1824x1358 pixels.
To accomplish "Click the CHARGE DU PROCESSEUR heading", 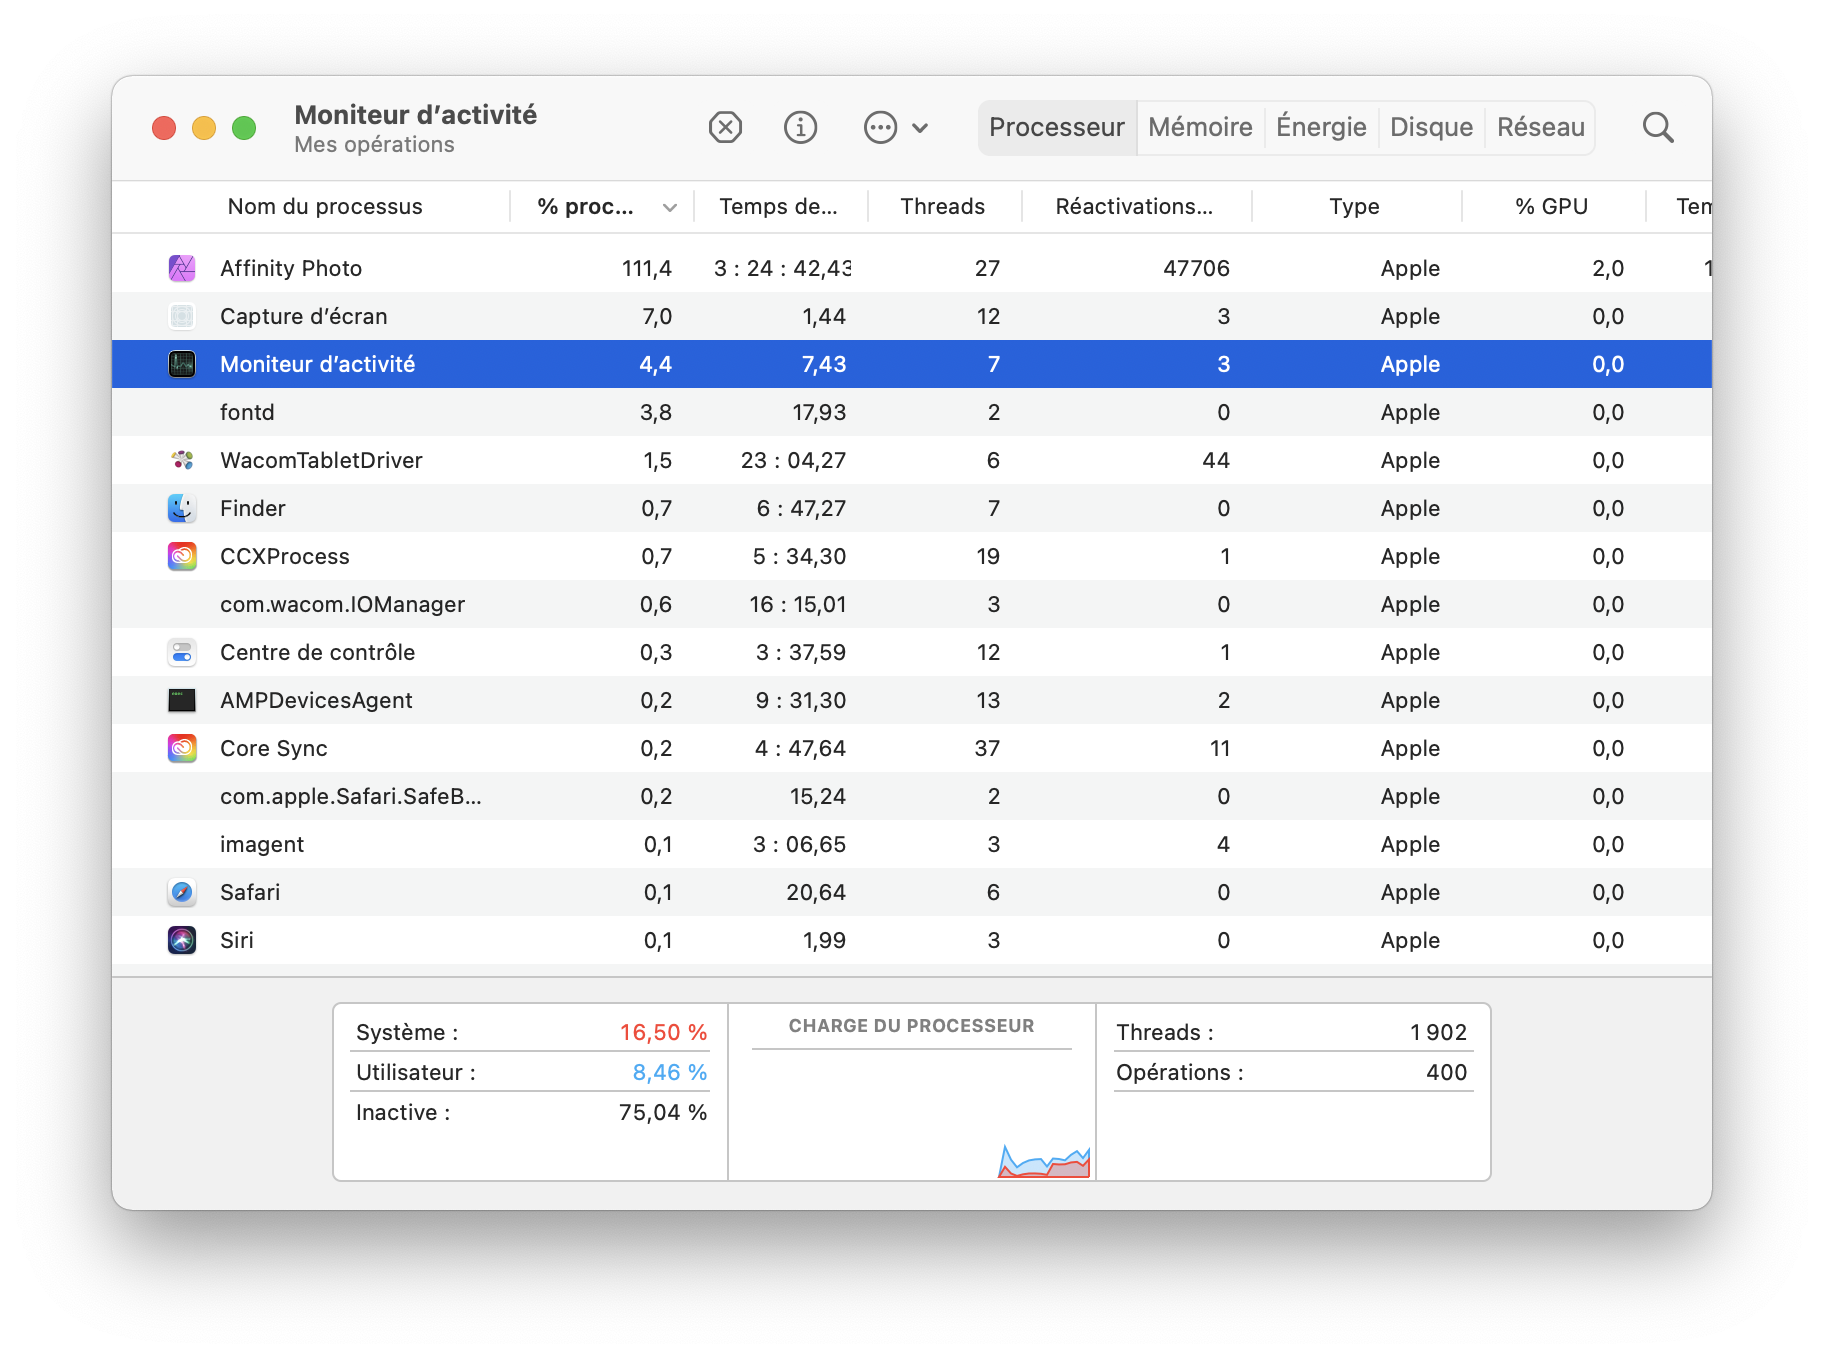I will [x=911, y=1025].
